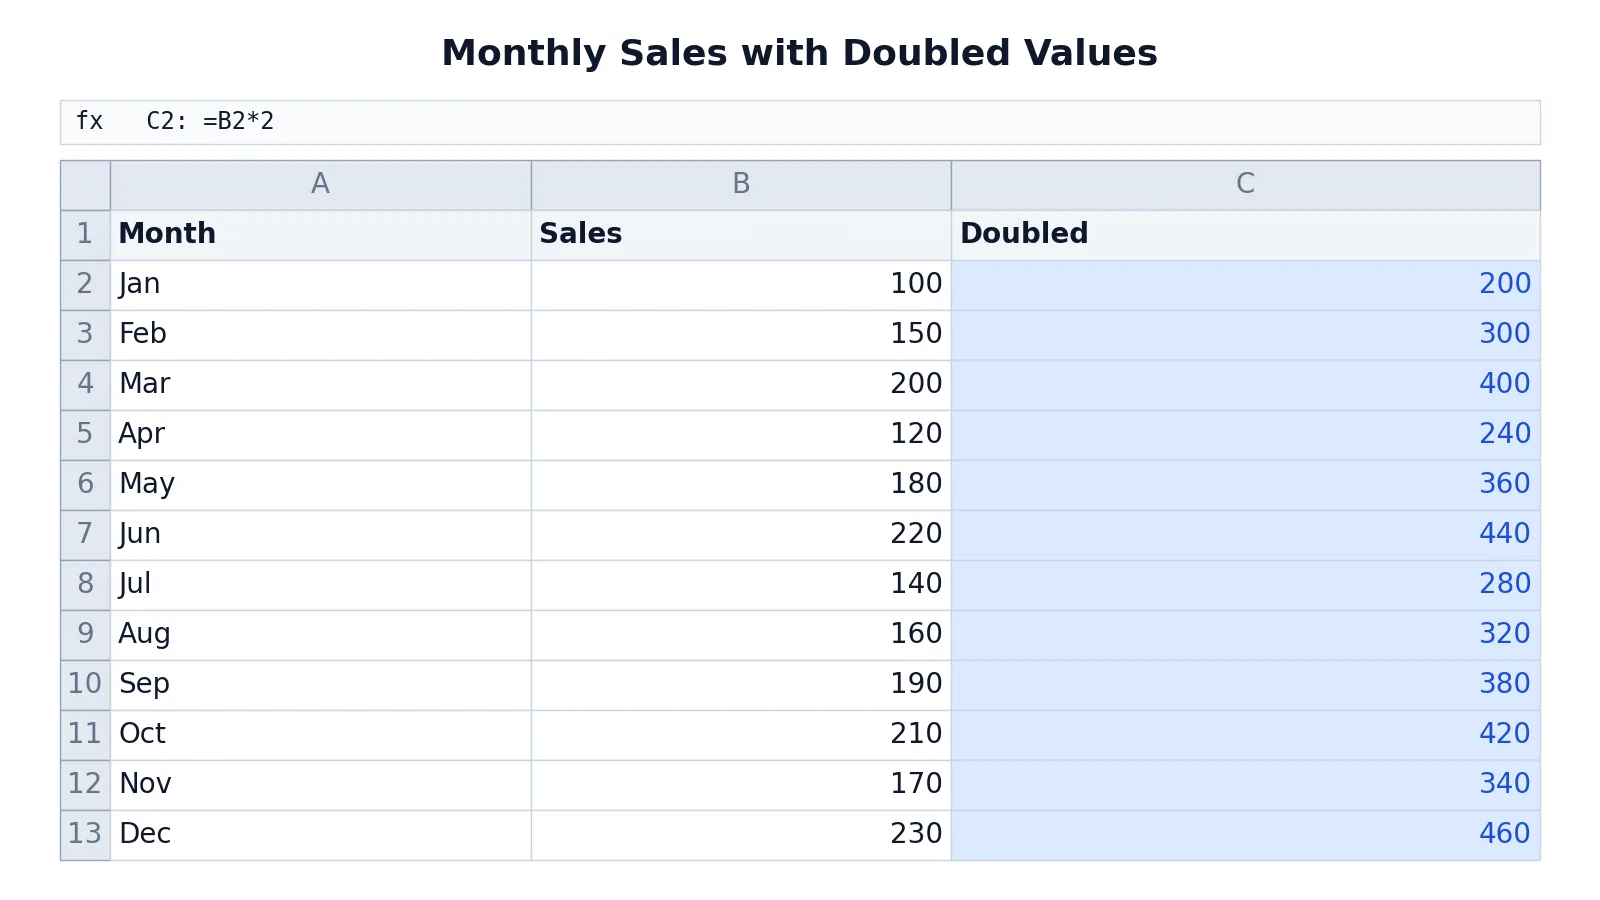Select the Nov cell
The height and width of the screenshot is (900, 1600).
coord(320,785)
